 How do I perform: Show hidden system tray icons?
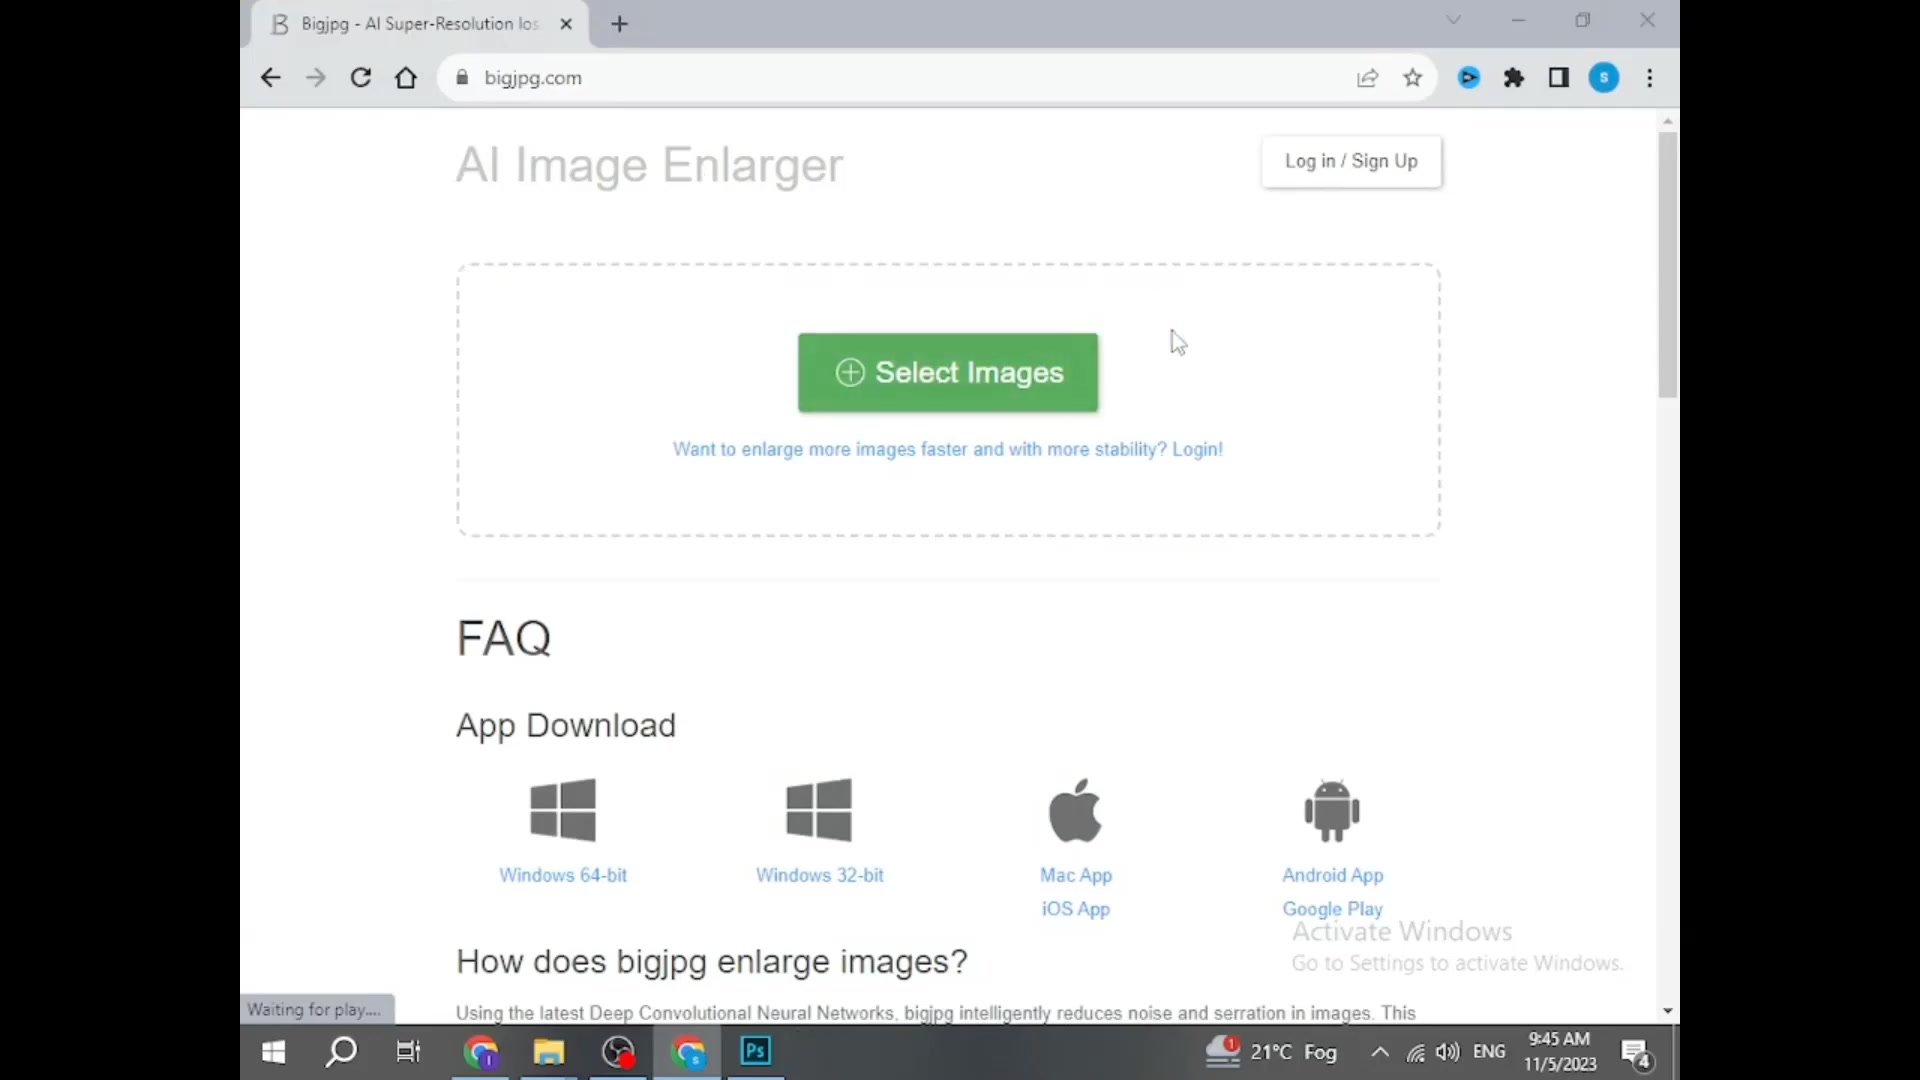[1380, 1052]
